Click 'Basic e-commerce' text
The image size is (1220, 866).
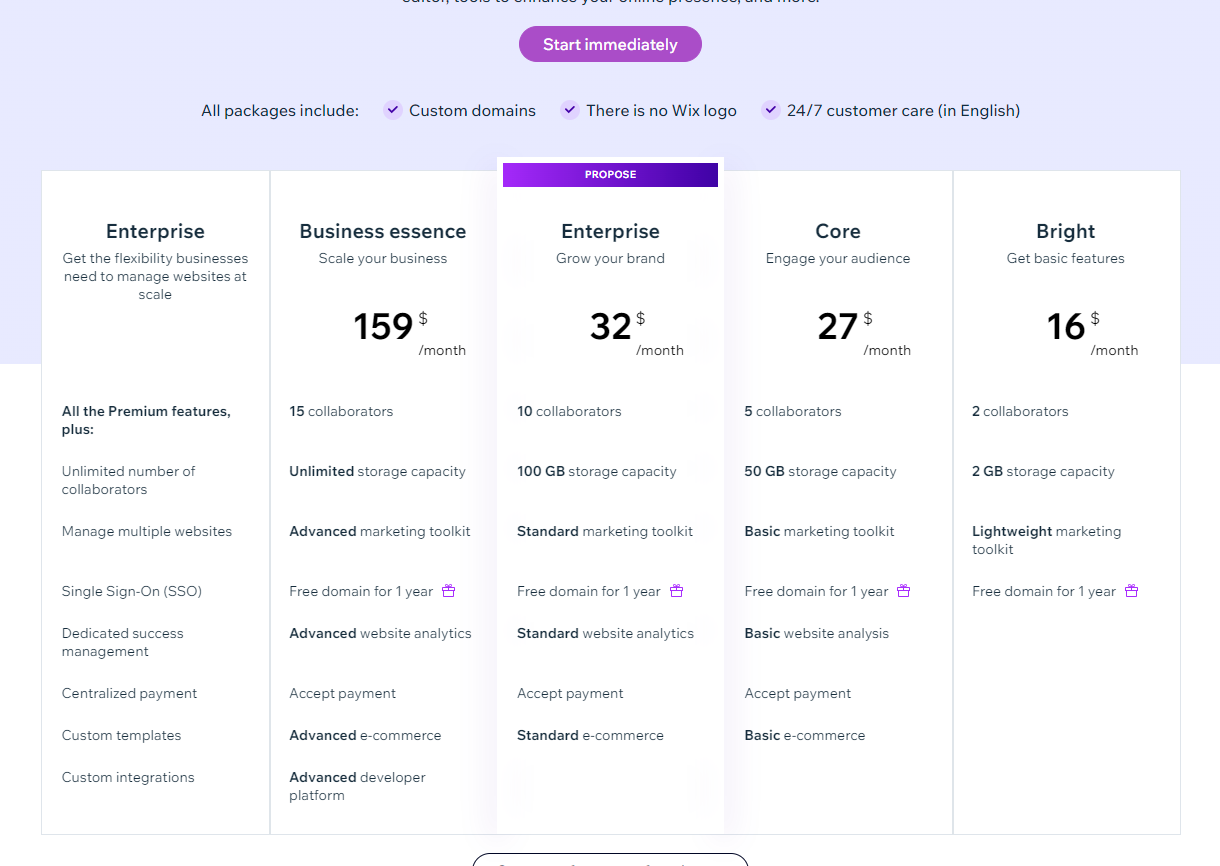point(805,735)
